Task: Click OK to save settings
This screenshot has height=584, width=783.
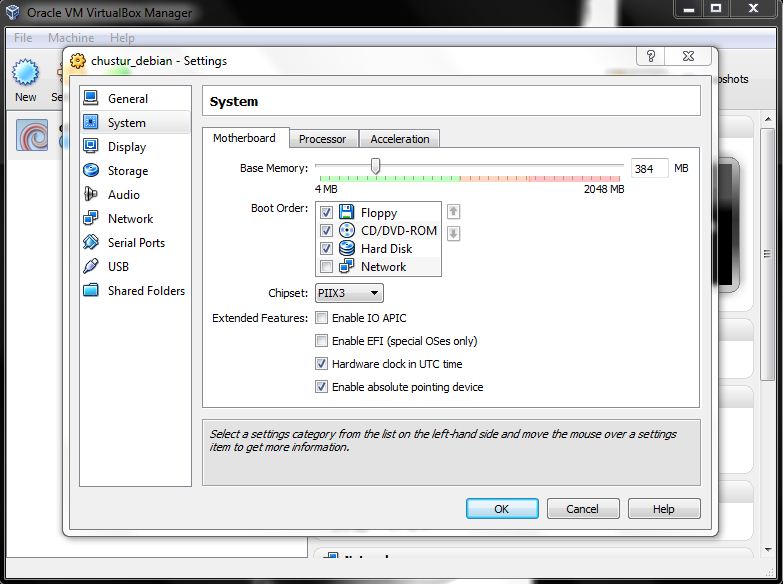Action: (502, 509)
